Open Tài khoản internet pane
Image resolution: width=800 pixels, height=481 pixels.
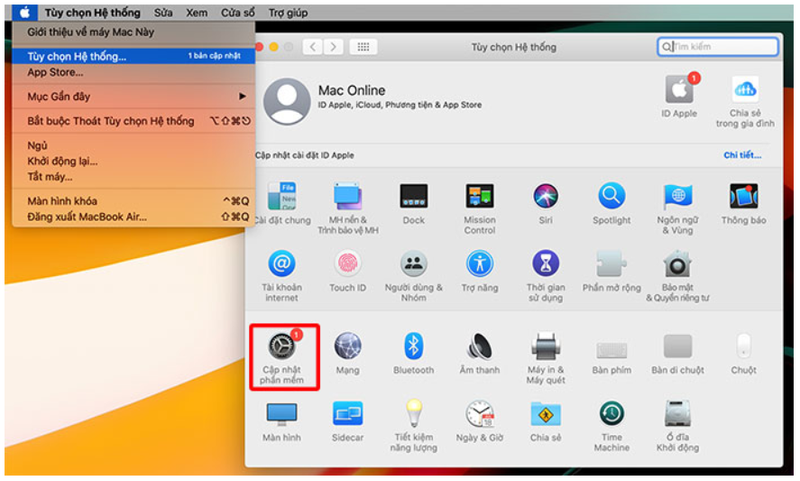tap(282, 264)
